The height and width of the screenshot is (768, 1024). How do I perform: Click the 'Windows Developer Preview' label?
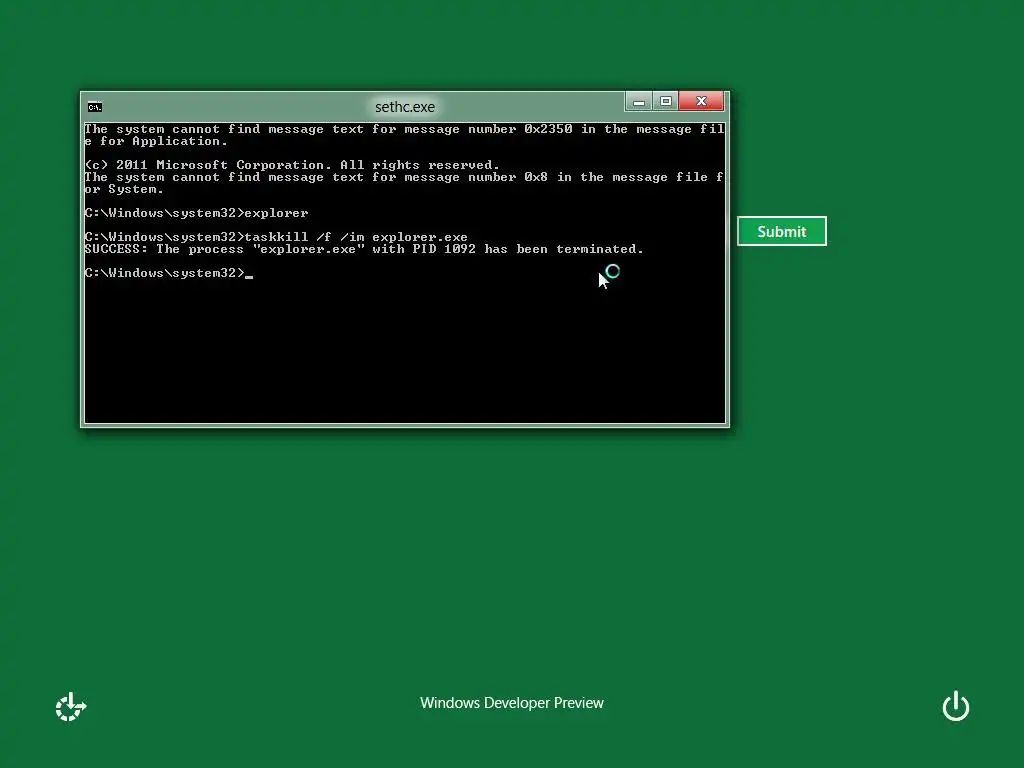(512, 703)
